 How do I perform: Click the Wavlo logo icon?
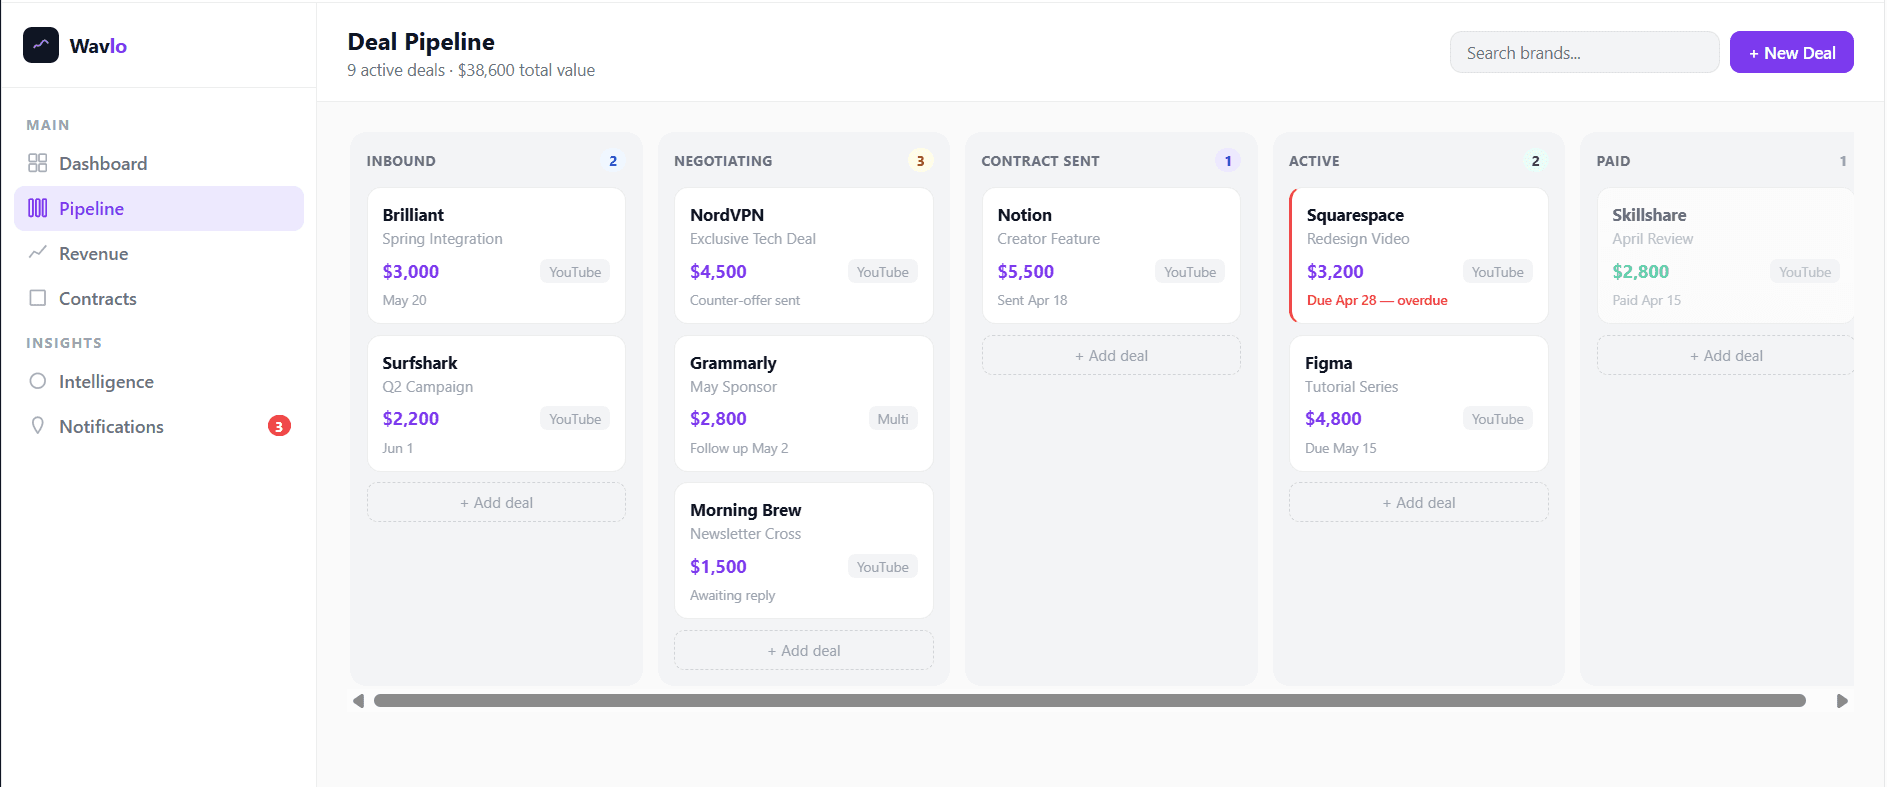(41, 45)
